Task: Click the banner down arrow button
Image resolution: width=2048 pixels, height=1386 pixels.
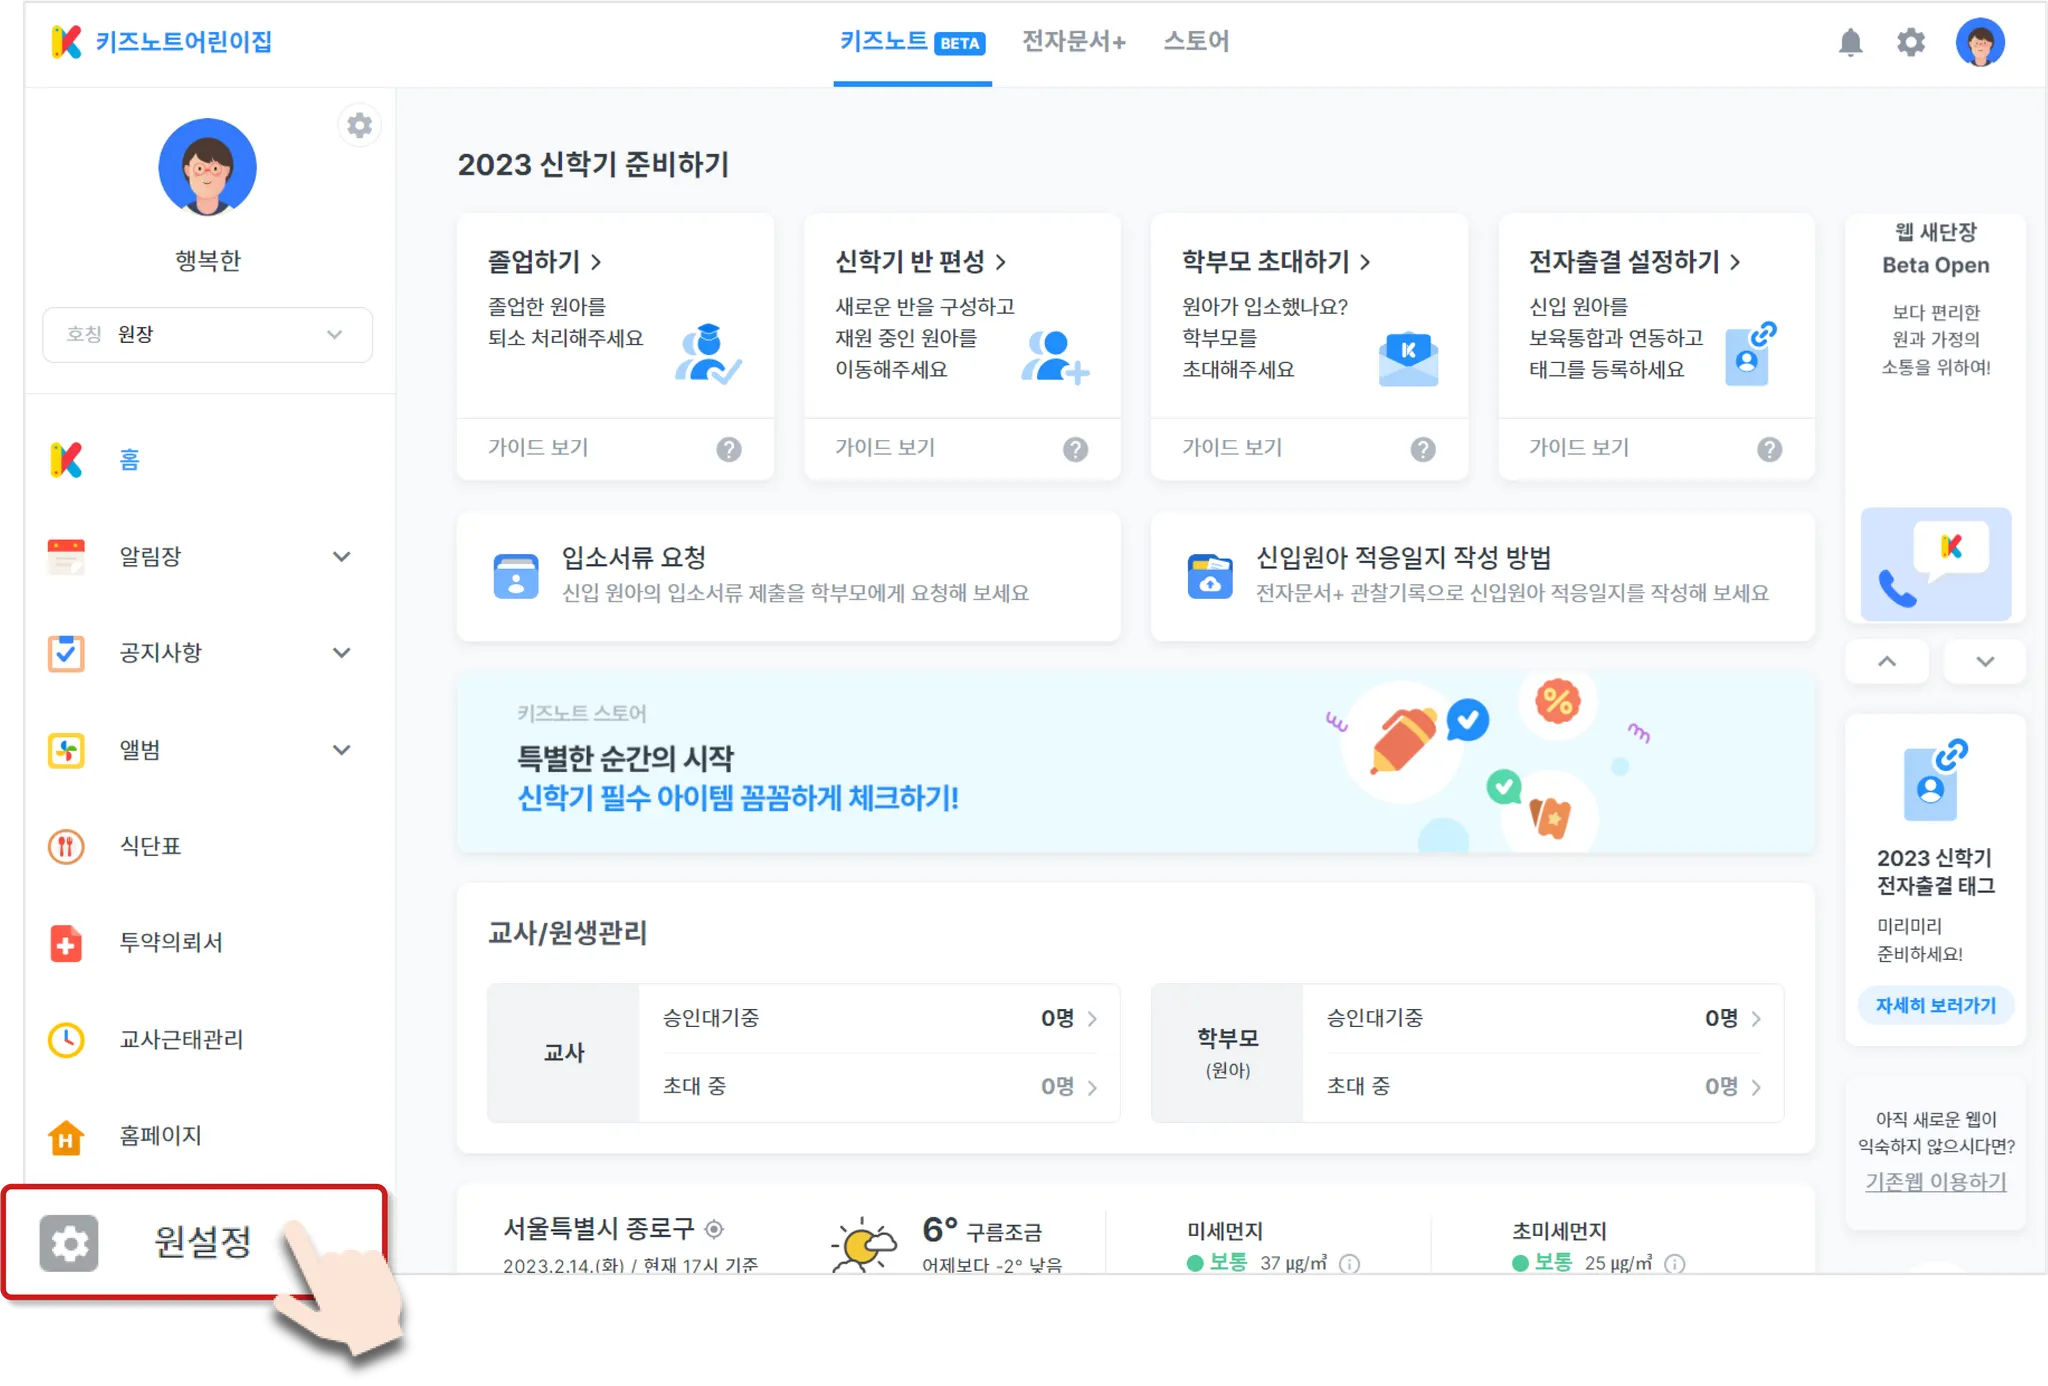Action: click(1984, 661)
